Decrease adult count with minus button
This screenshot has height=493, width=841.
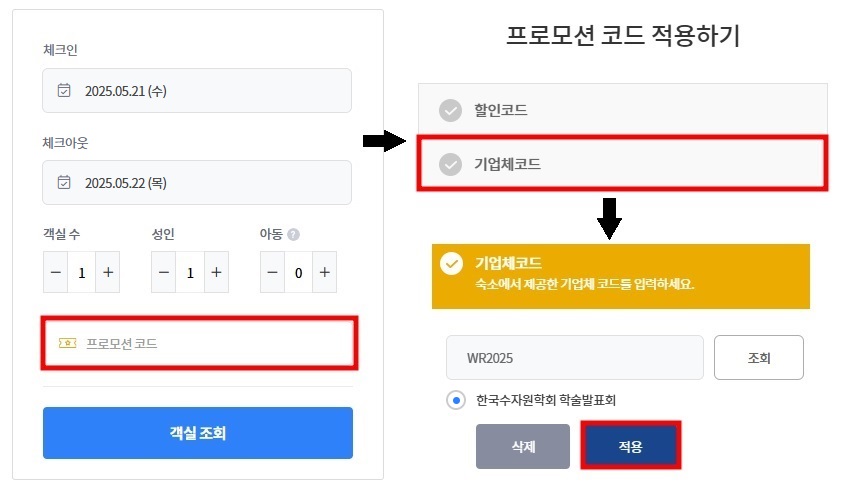164,272
